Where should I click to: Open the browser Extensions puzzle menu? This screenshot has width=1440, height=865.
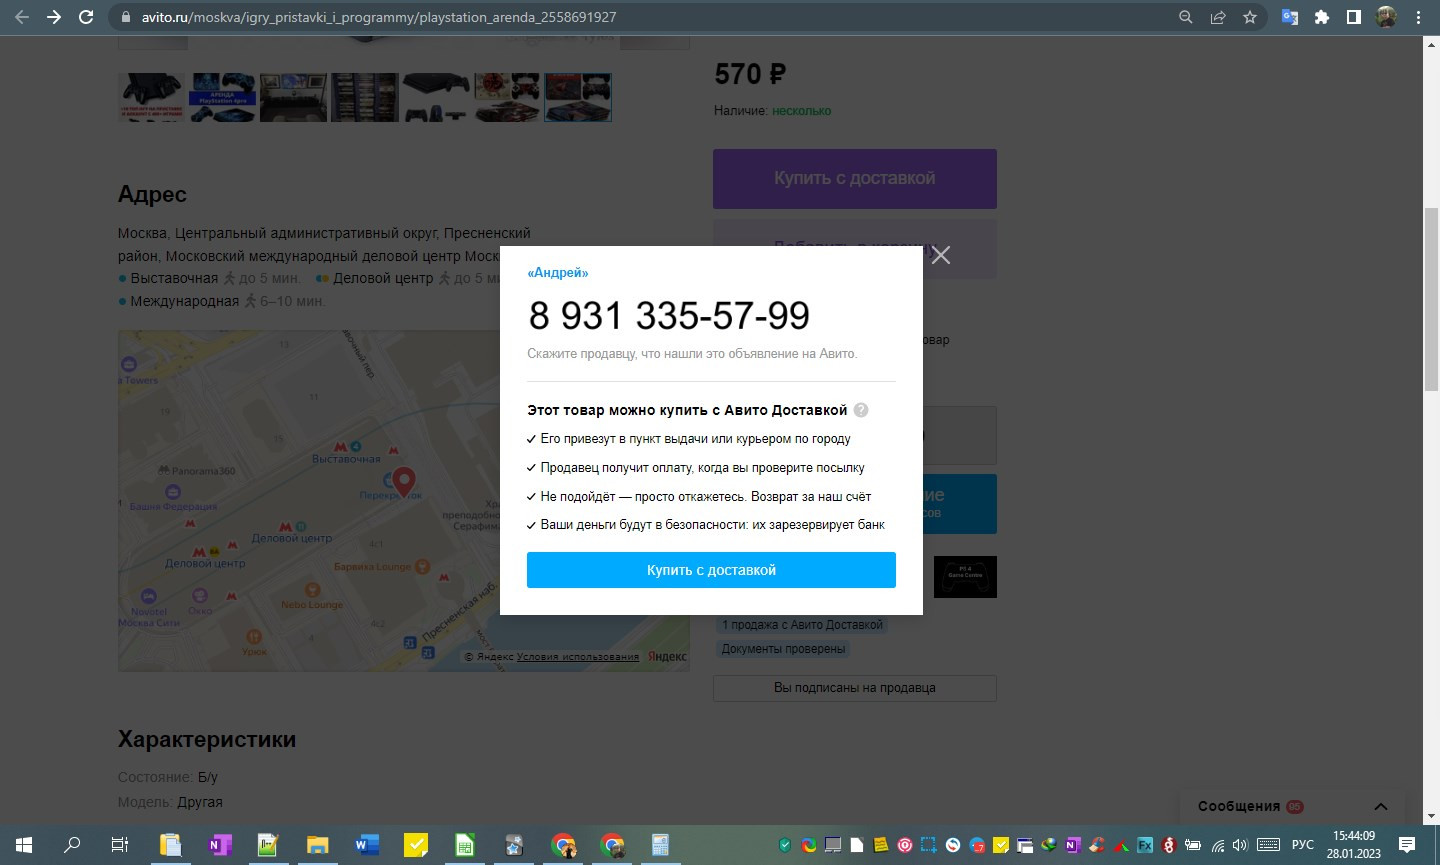[x=1322, y=17]
